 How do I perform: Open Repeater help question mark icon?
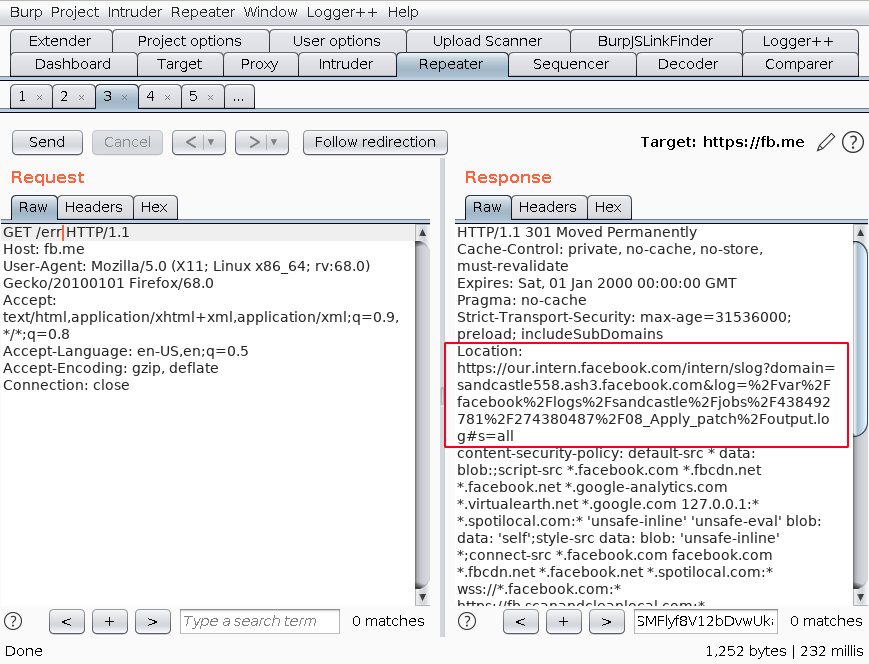point(852,142)
